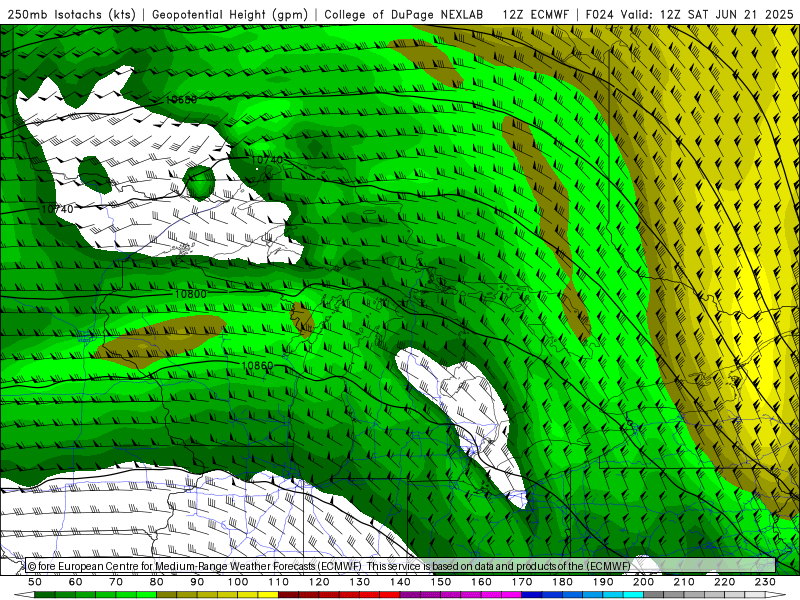Click the color bar's right end arrow
The height and width of the screenshot is (600, 800).
(x=776, y=595)
